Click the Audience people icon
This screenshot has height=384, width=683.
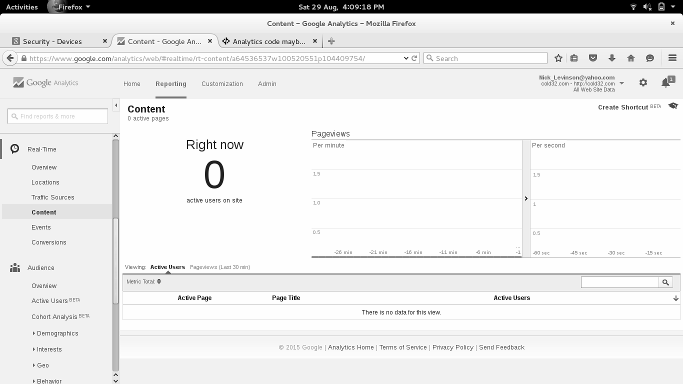coord(15,267)
